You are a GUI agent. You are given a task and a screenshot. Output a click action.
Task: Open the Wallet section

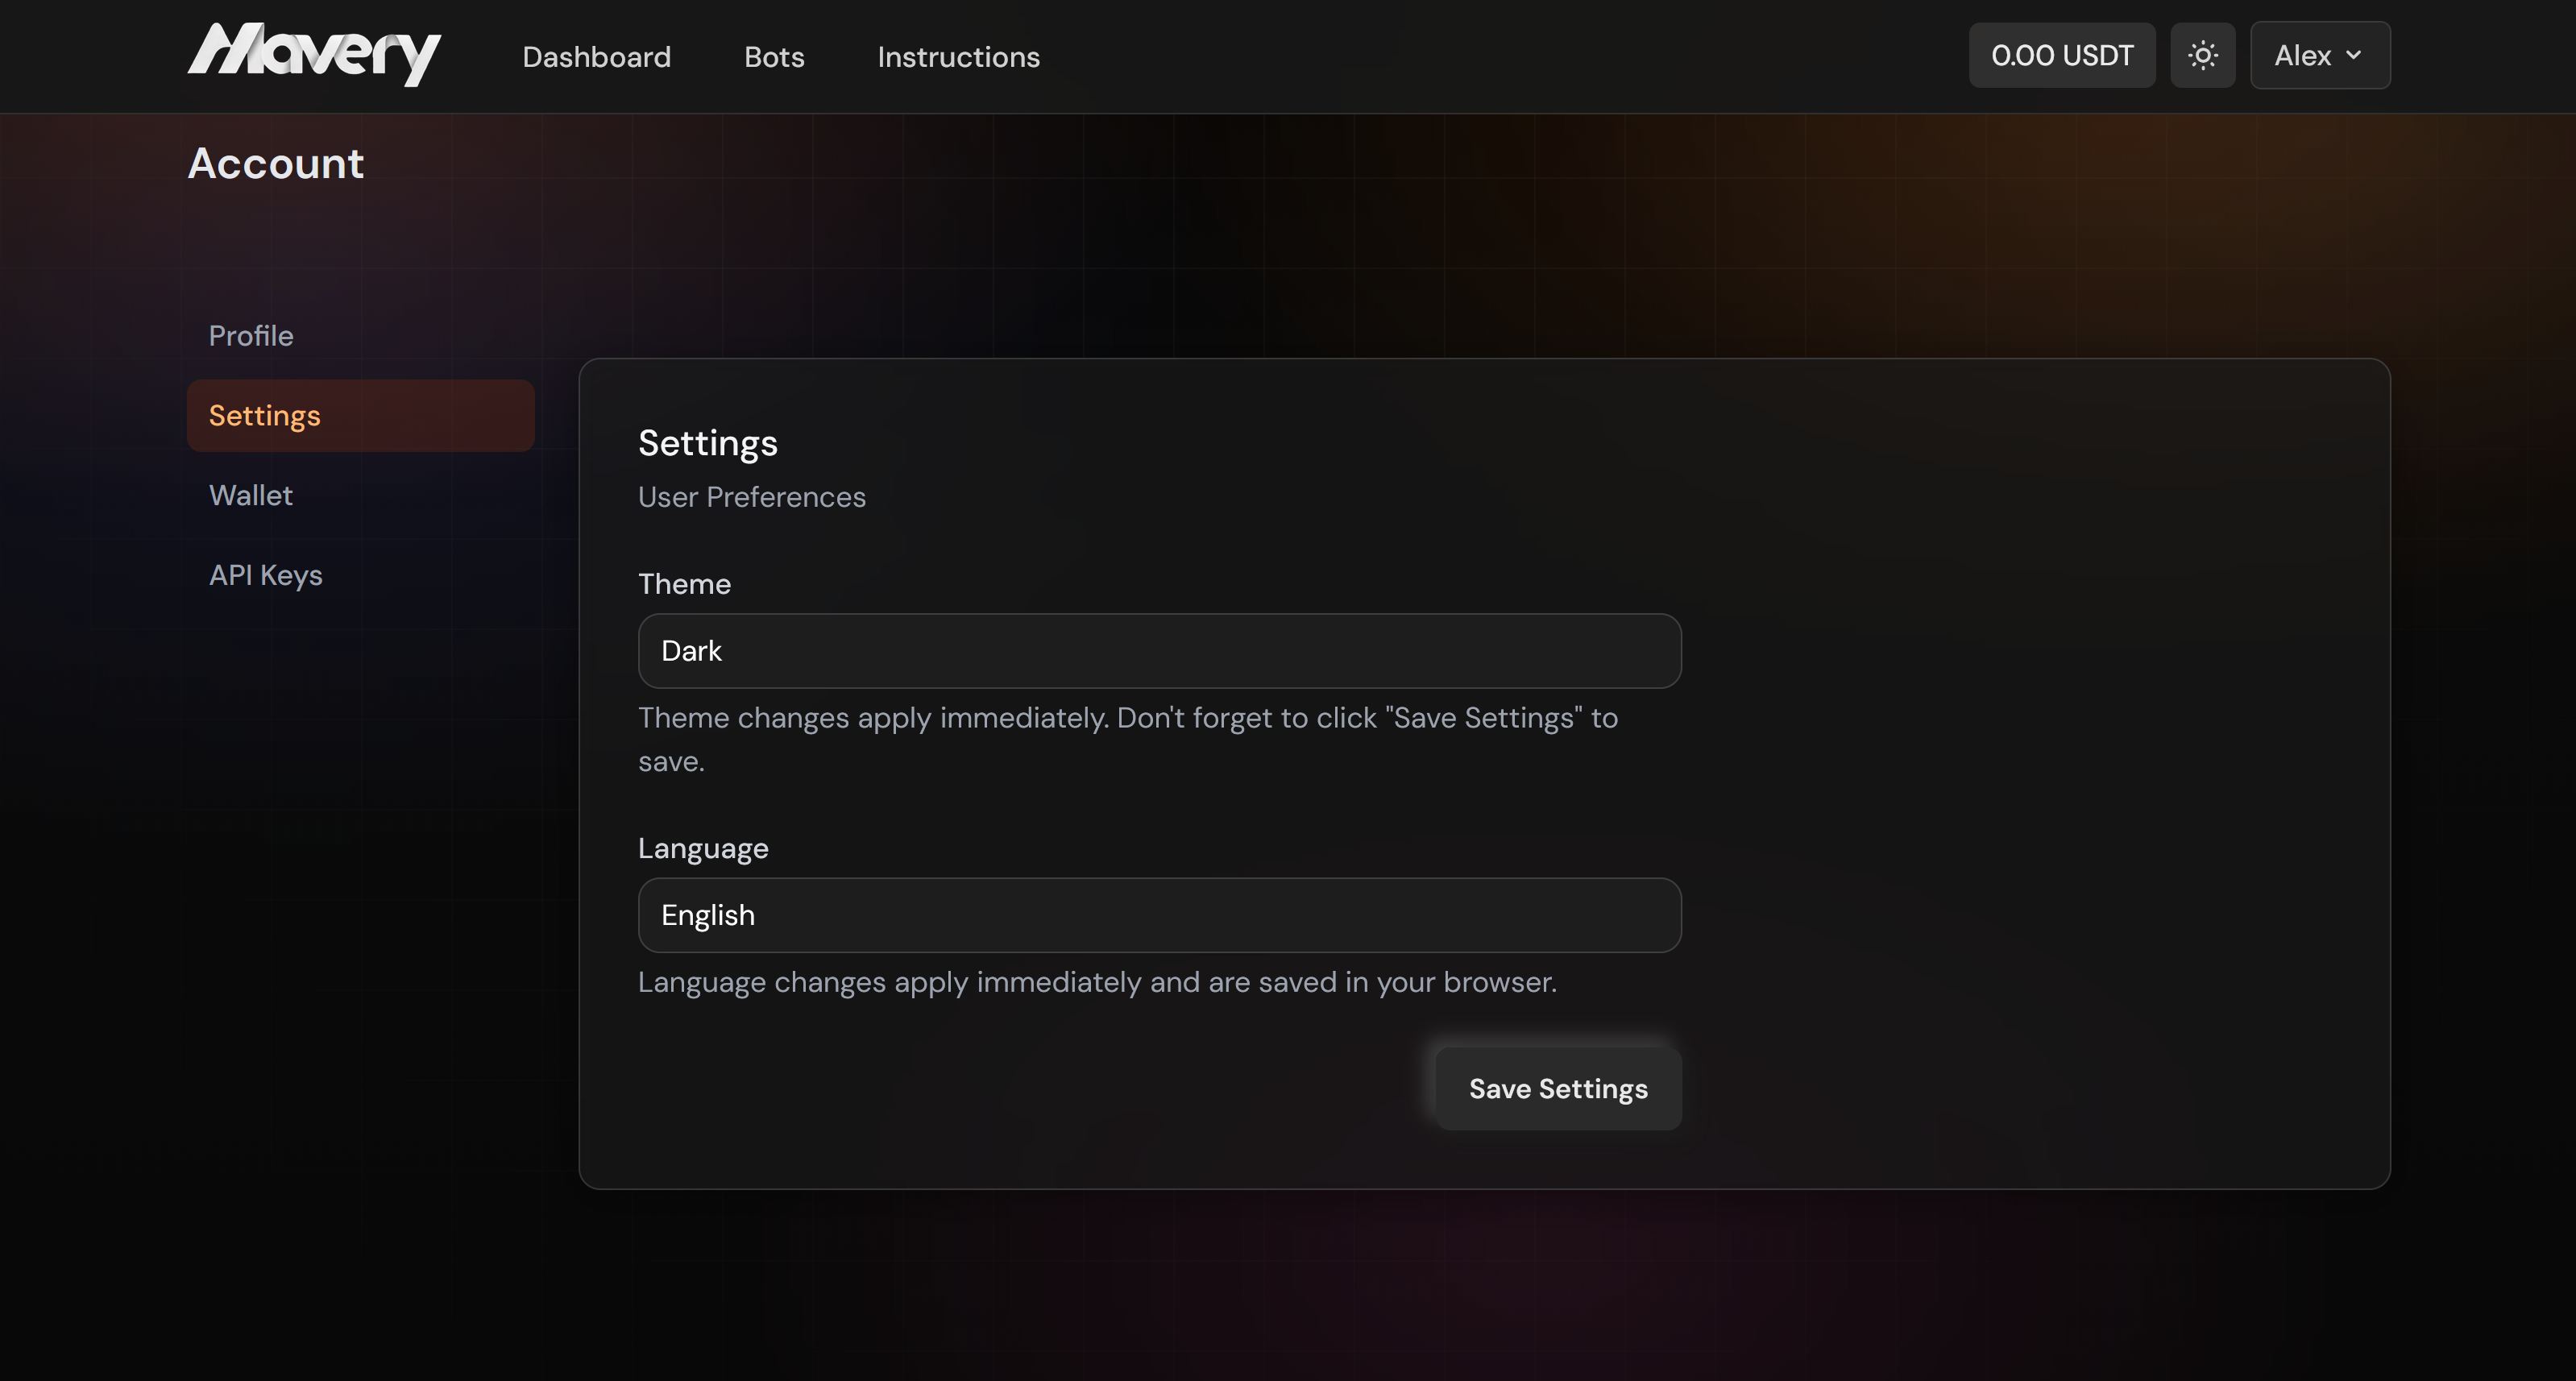[360, 496]
